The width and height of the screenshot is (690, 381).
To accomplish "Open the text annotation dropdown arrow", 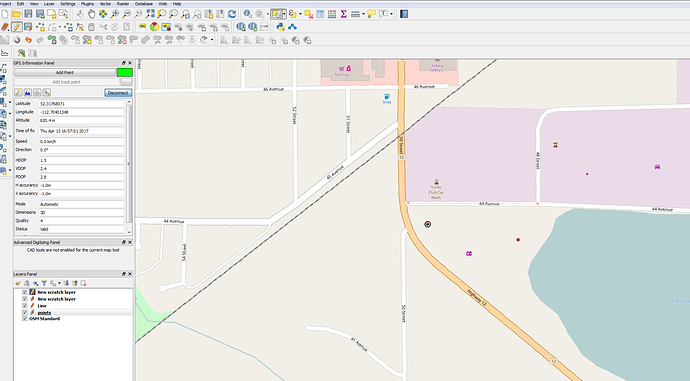I will [x=391, y=14].
